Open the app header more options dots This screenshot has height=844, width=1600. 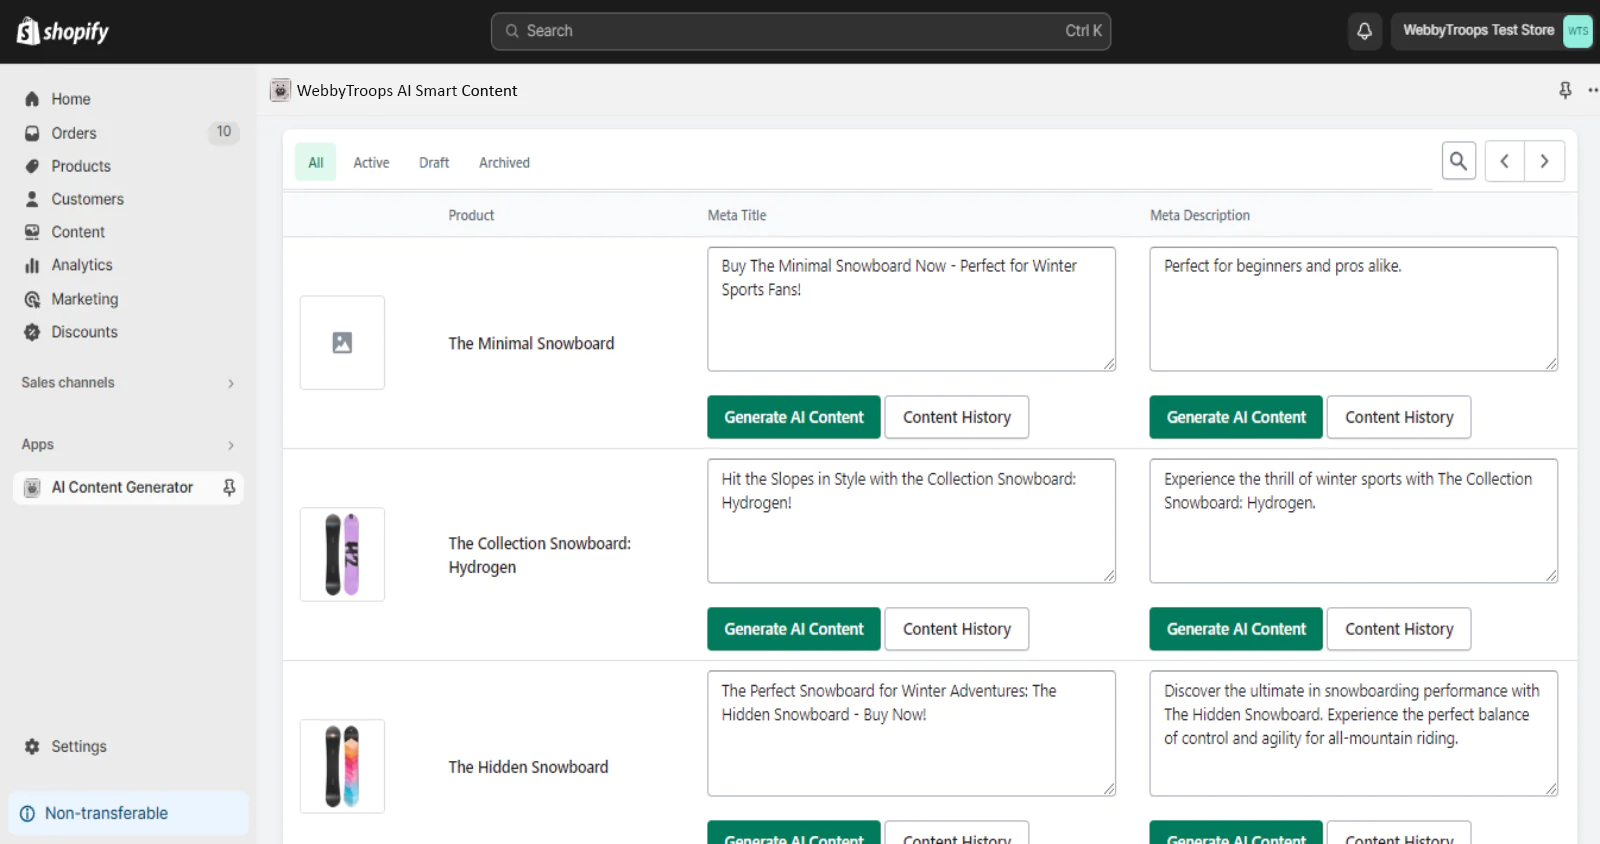click(1593, 90)
